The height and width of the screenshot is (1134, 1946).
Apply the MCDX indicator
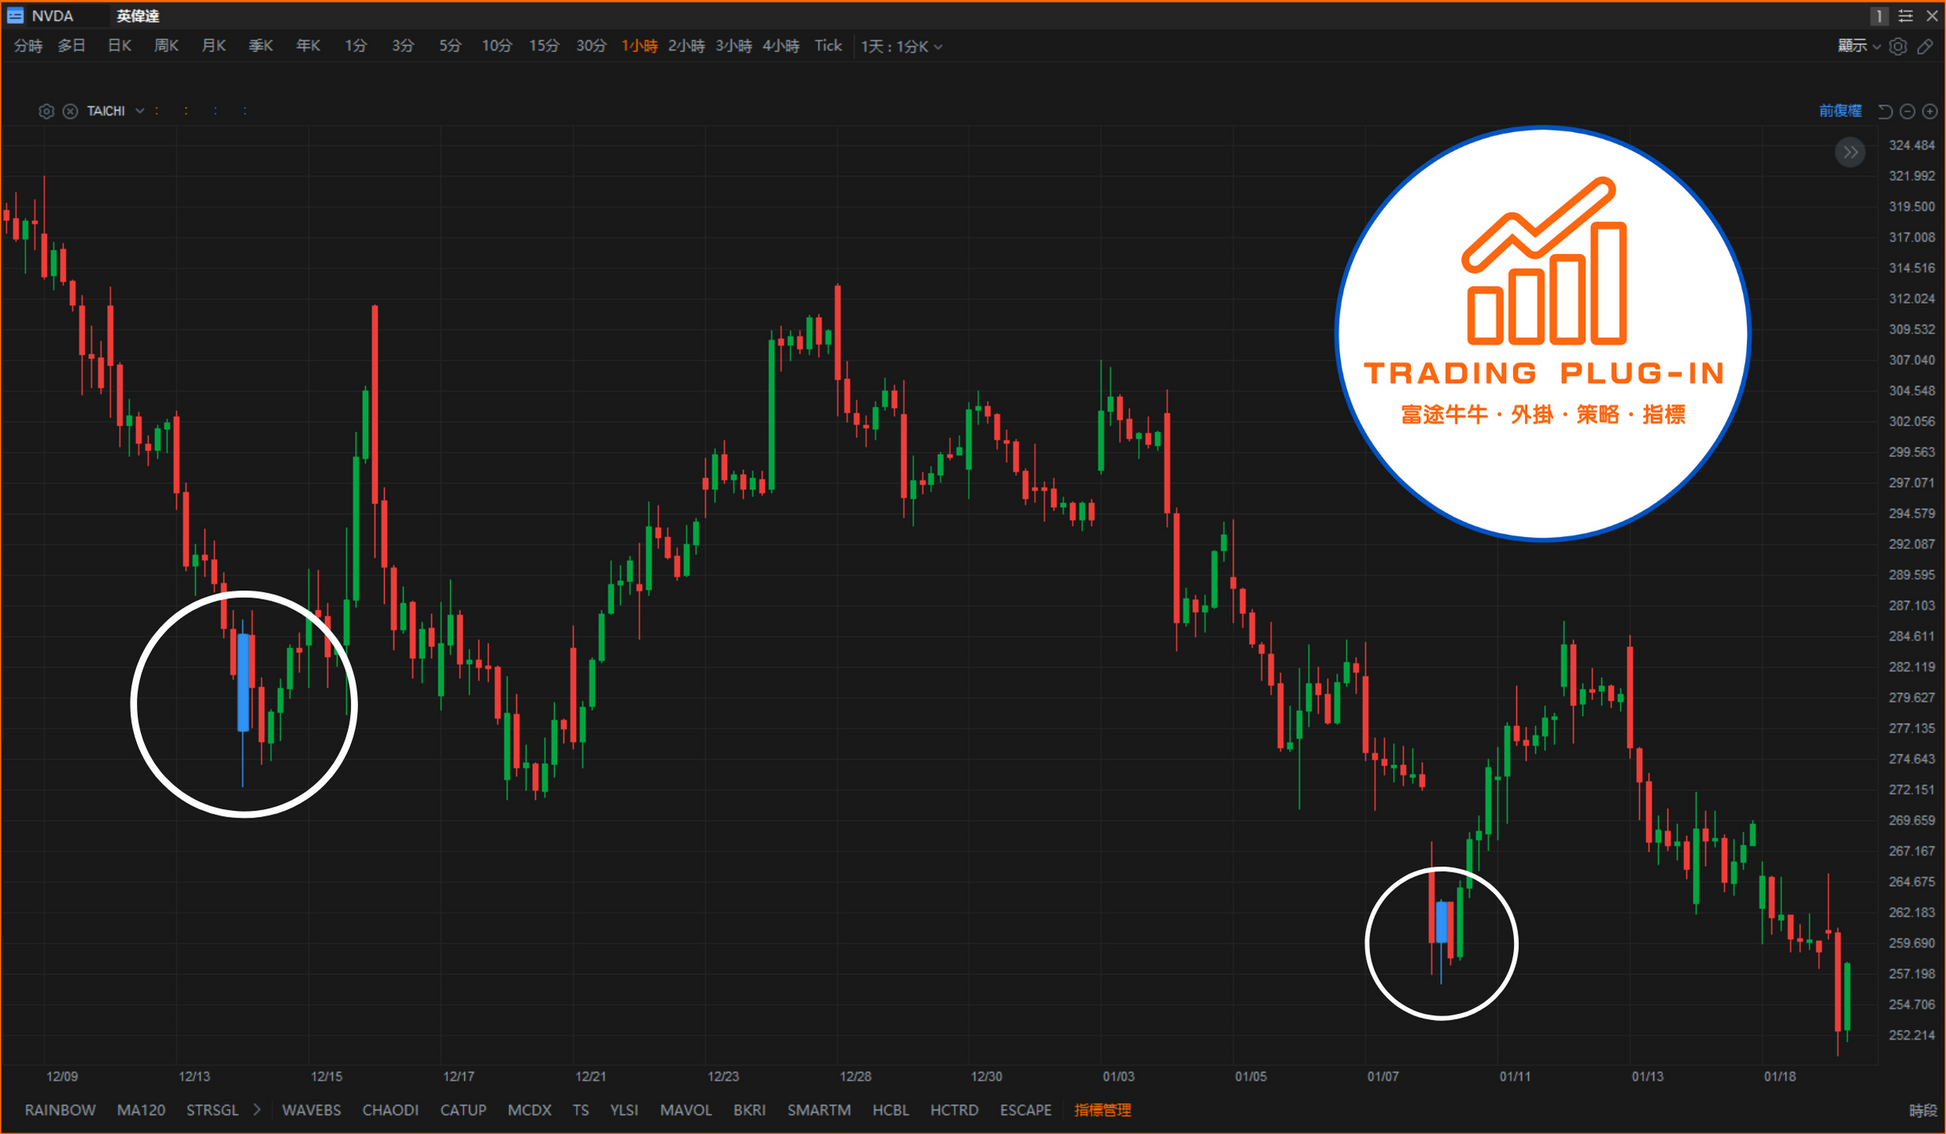(529, 1110)
